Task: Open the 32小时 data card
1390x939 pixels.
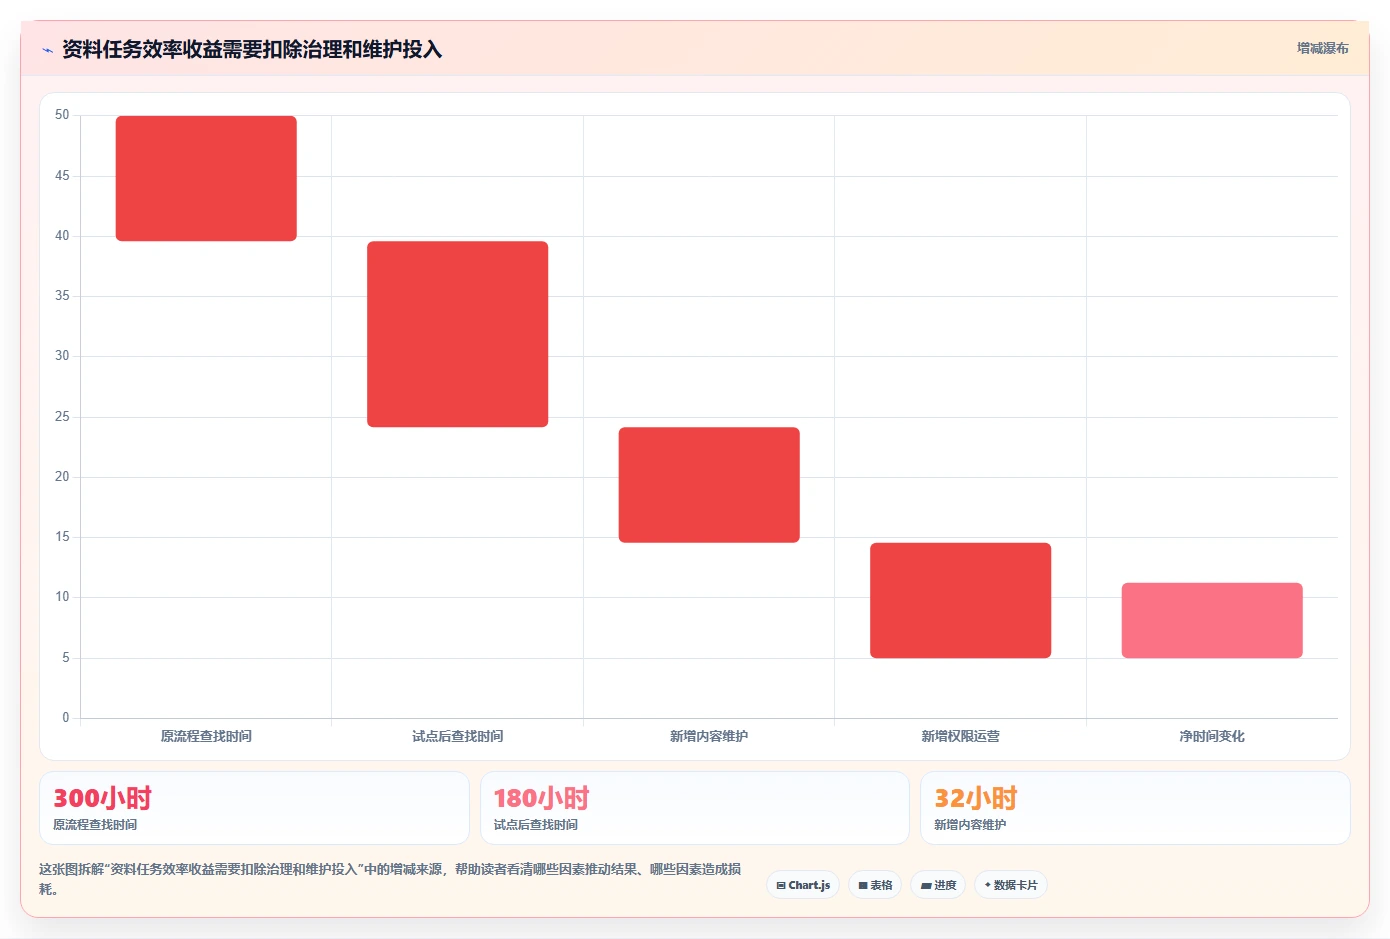Action: (x=1135, y=808)
